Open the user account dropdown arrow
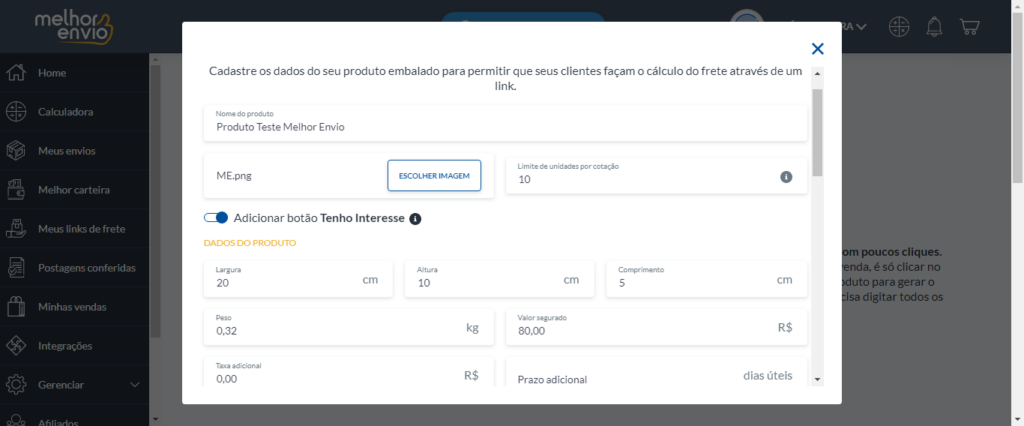 [861, 27]
